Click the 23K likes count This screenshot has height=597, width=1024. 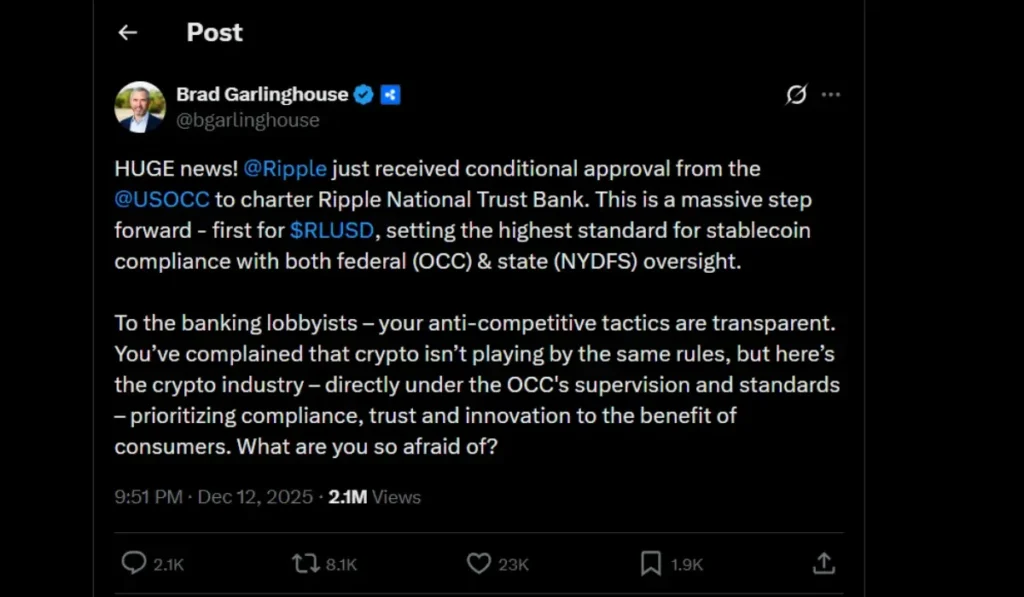(513, 565)
